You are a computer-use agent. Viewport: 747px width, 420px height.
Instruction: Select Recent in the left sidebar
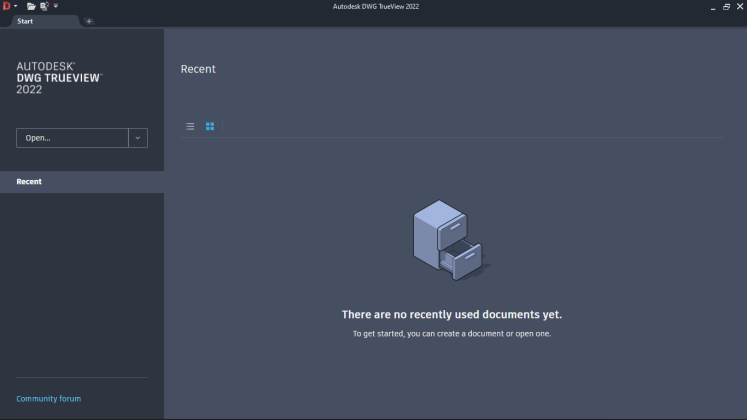82,182
